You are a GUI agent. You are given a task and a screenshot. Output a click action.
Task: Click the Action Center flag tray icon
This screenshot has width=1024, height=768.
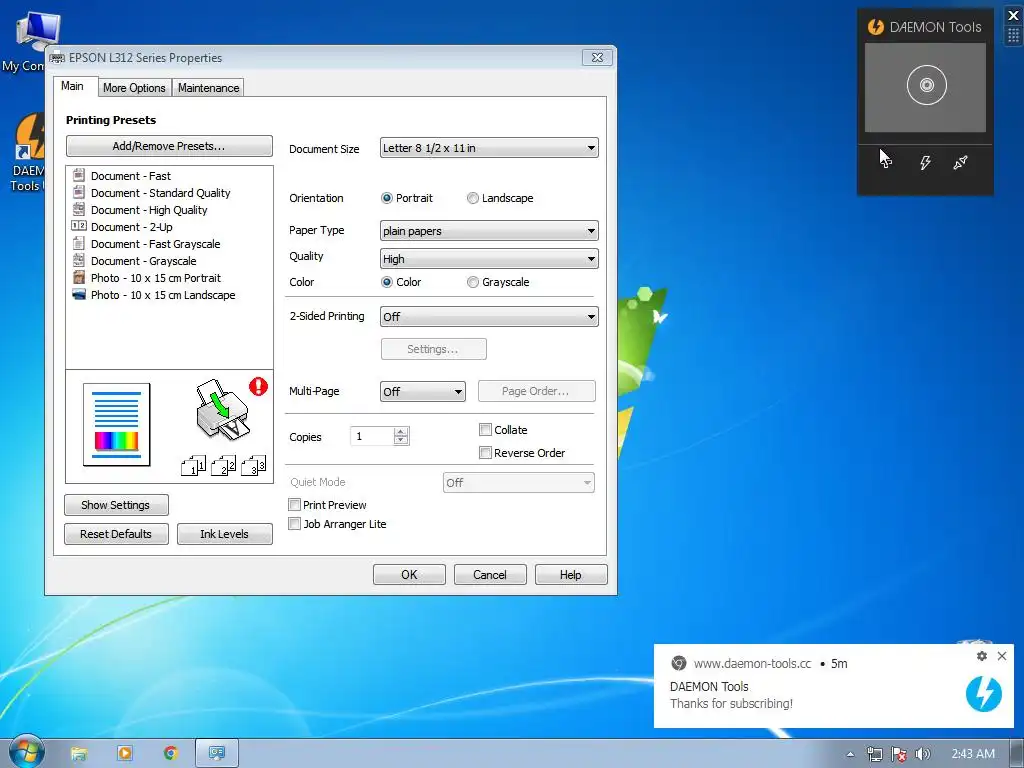899,754
